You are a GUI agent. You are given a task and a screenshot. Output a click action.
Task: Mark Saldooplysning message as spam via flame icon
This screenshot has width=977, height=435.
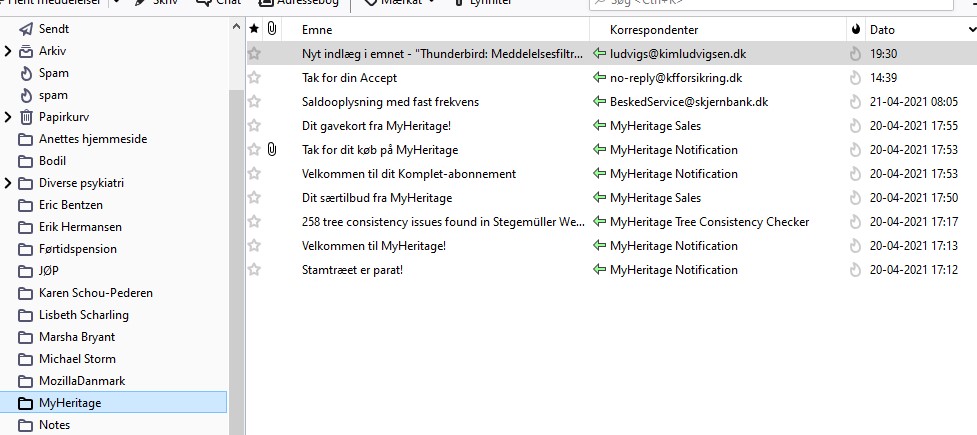point(855,102)
